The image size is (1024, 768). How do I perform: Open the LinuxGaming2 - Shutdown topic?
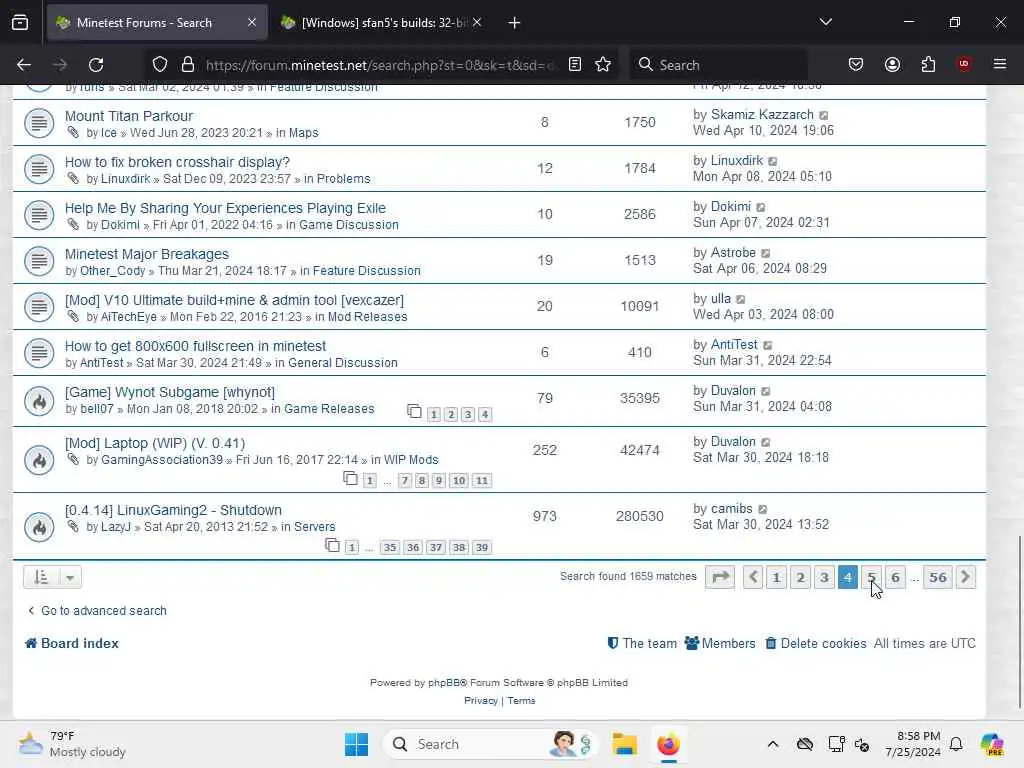(173, 510)
